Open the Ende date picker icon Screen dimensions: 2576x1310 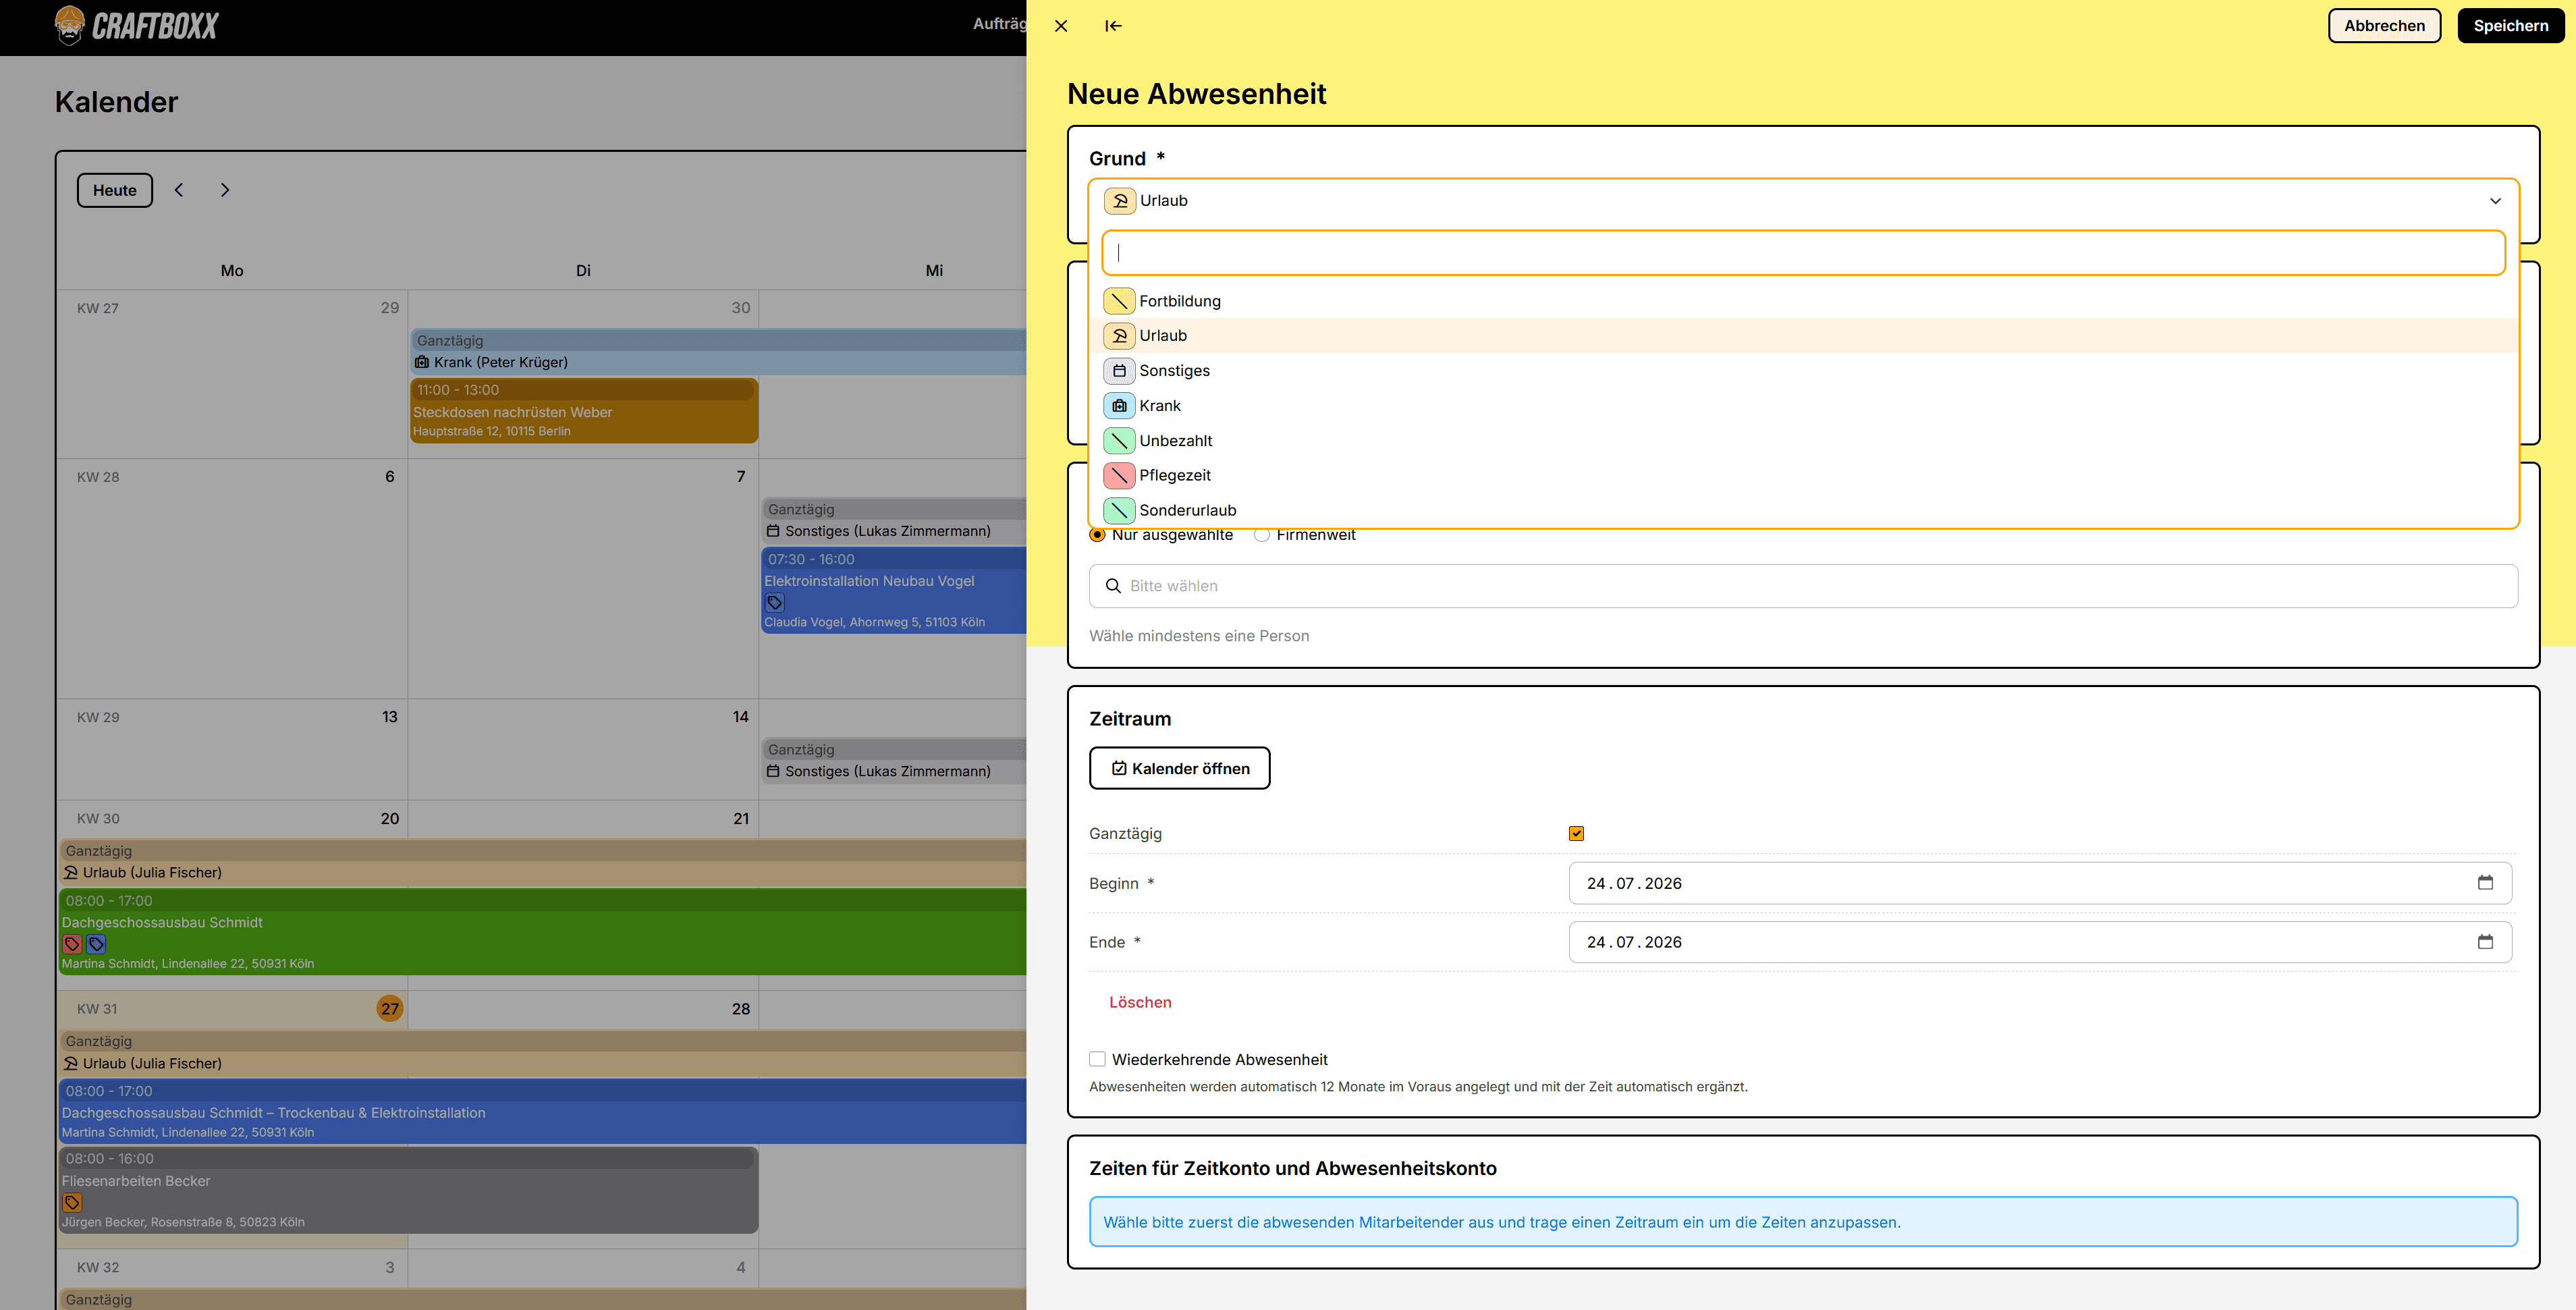point(2485,942)
